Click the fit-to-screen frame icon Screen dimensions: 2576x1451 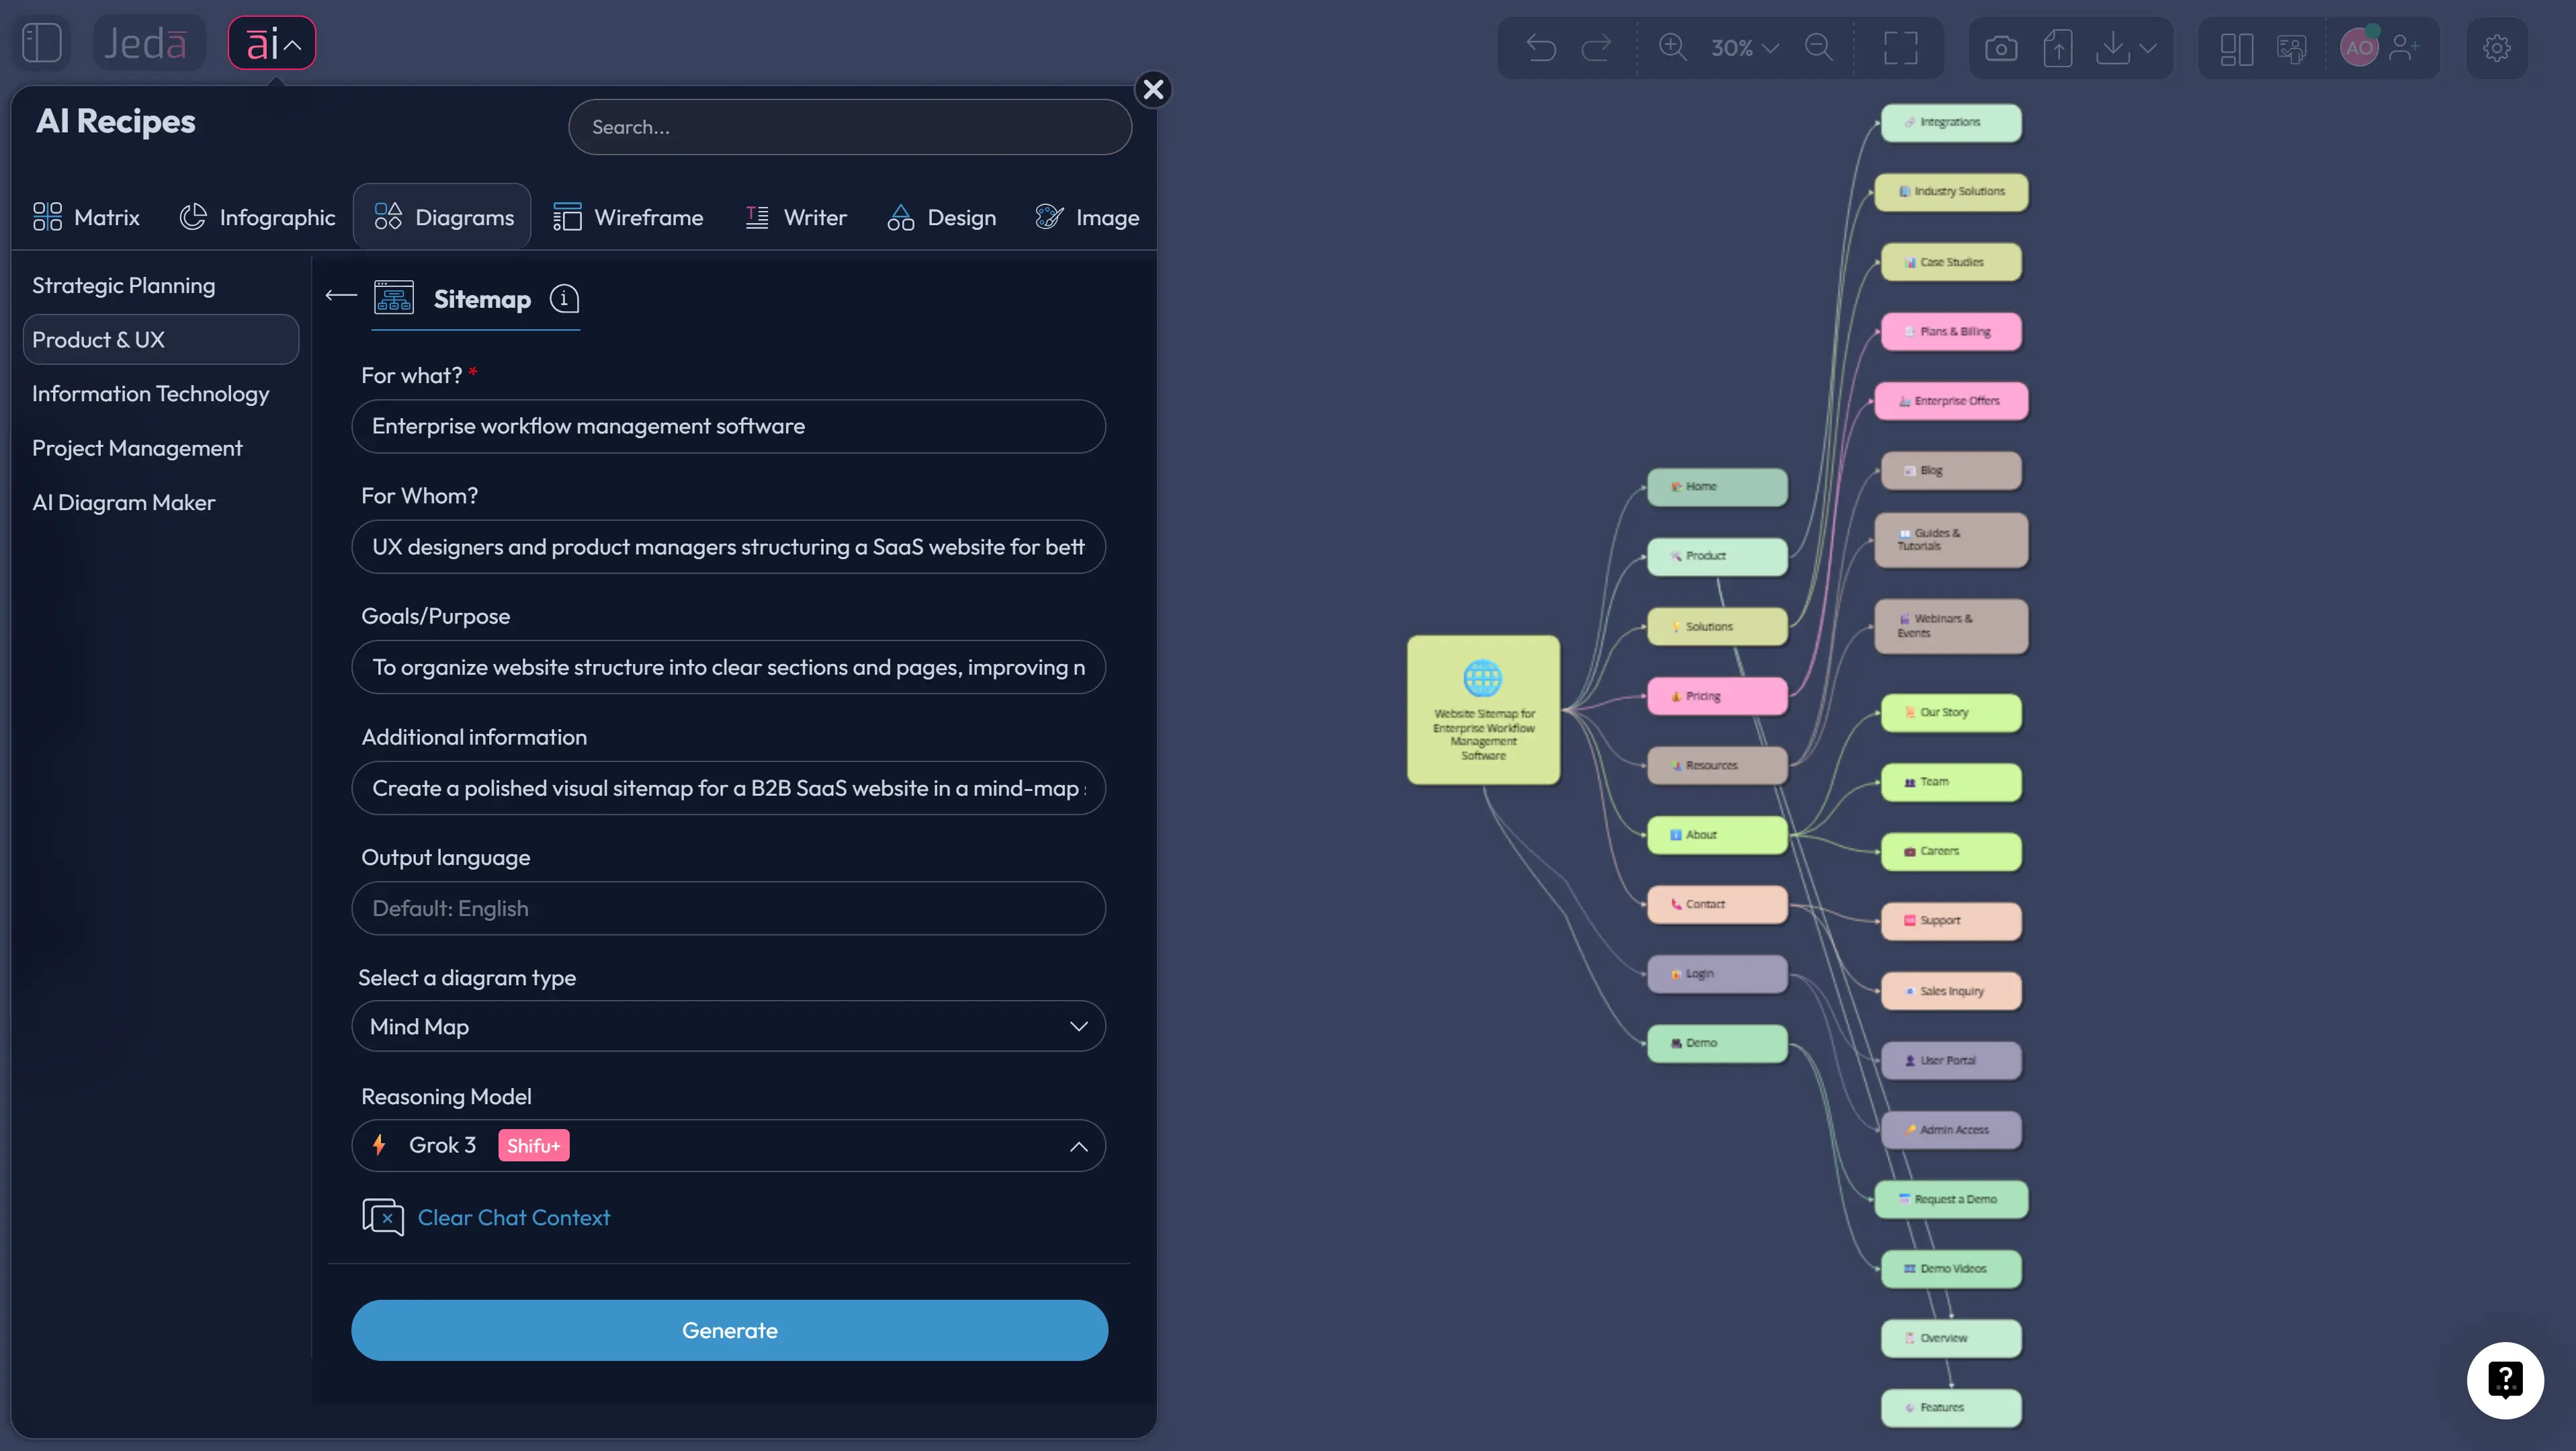point(1899,47)
